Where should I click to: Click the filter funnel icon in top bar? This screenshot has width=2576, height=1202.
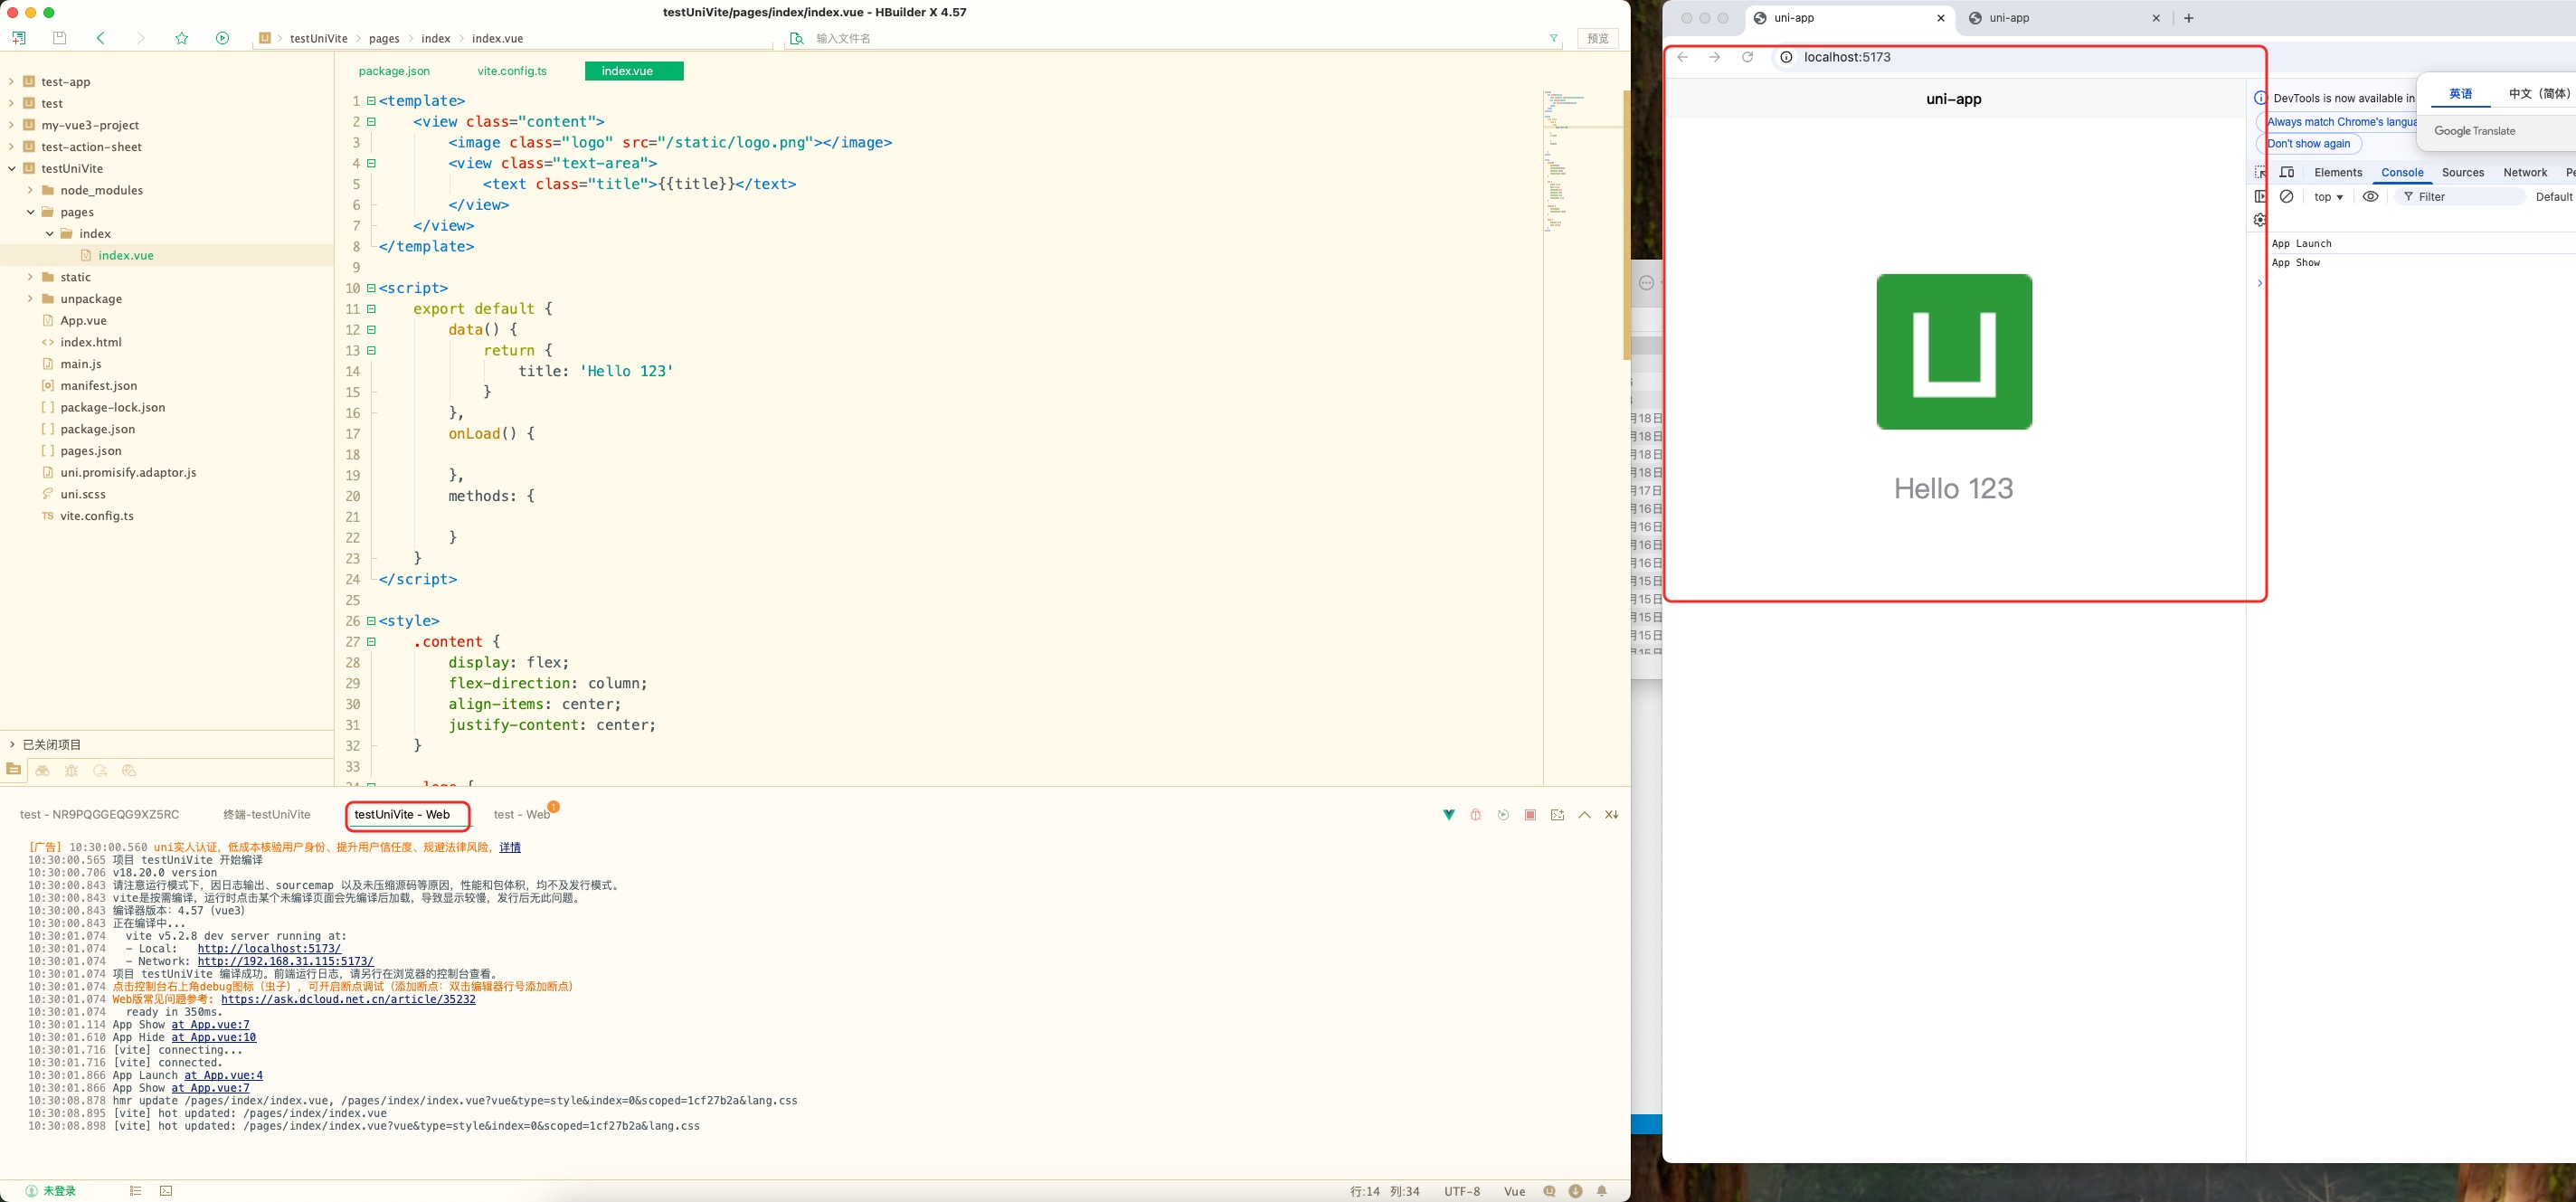tap(1553, 38)
